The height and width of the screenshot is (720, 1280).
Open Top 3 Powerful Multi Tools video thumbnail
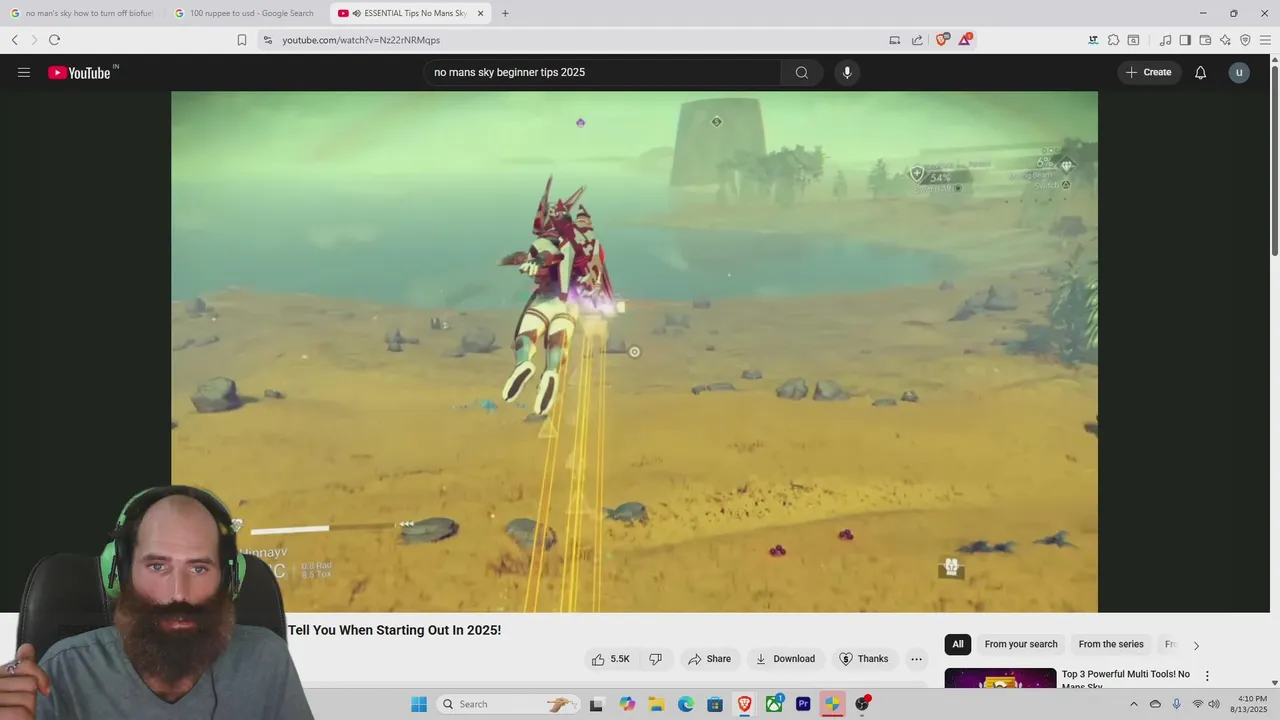click(x=1000, y=678)
